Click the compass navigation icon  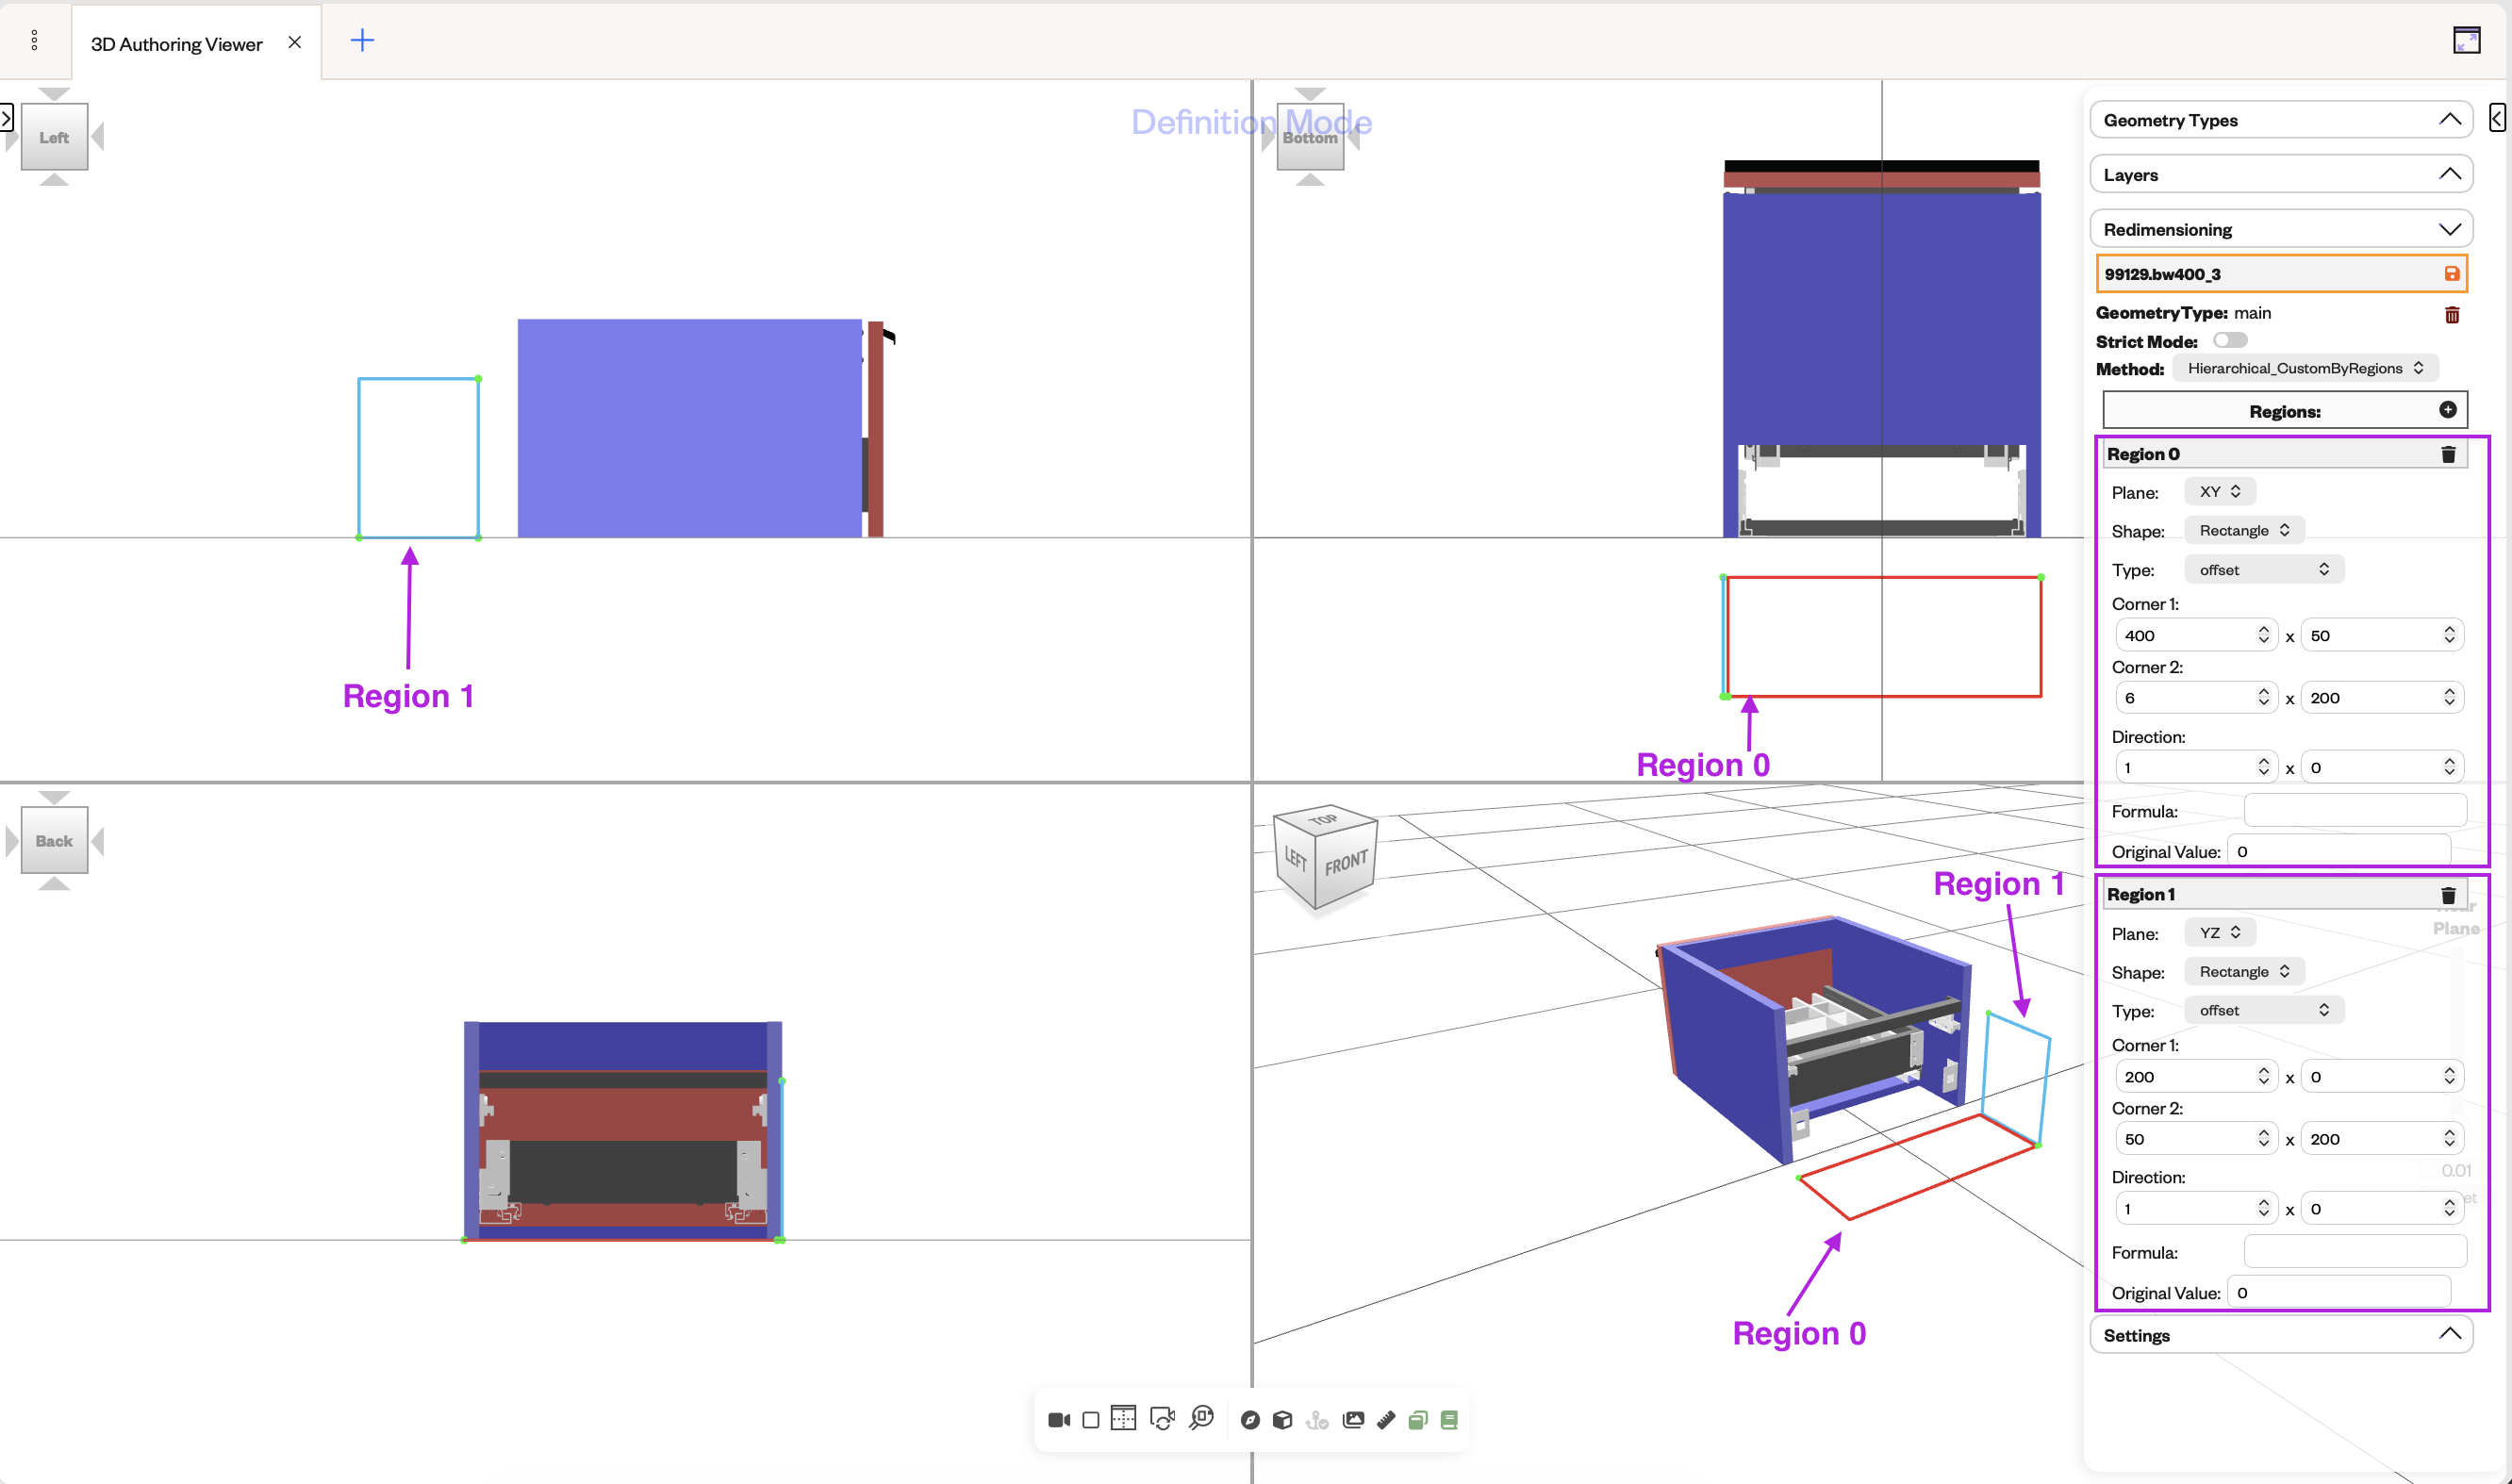click(1250, 1420)
